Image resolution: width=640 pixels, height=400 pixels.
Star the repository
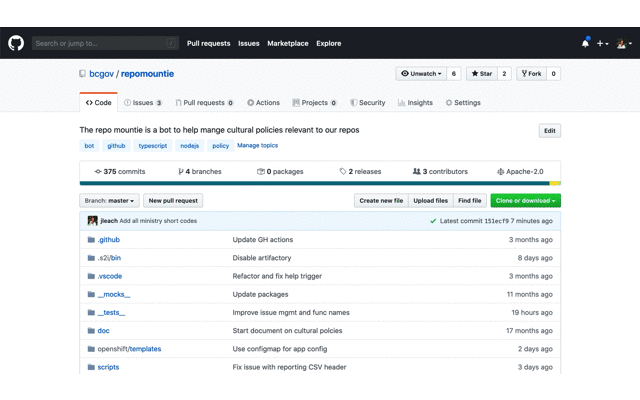point(482,73)
